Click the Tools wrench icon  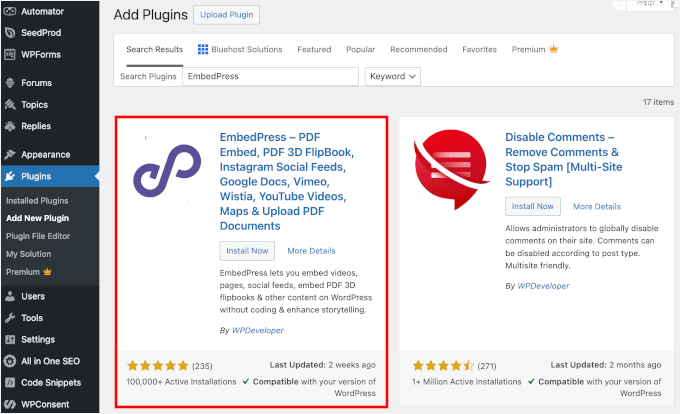point(10,318)
